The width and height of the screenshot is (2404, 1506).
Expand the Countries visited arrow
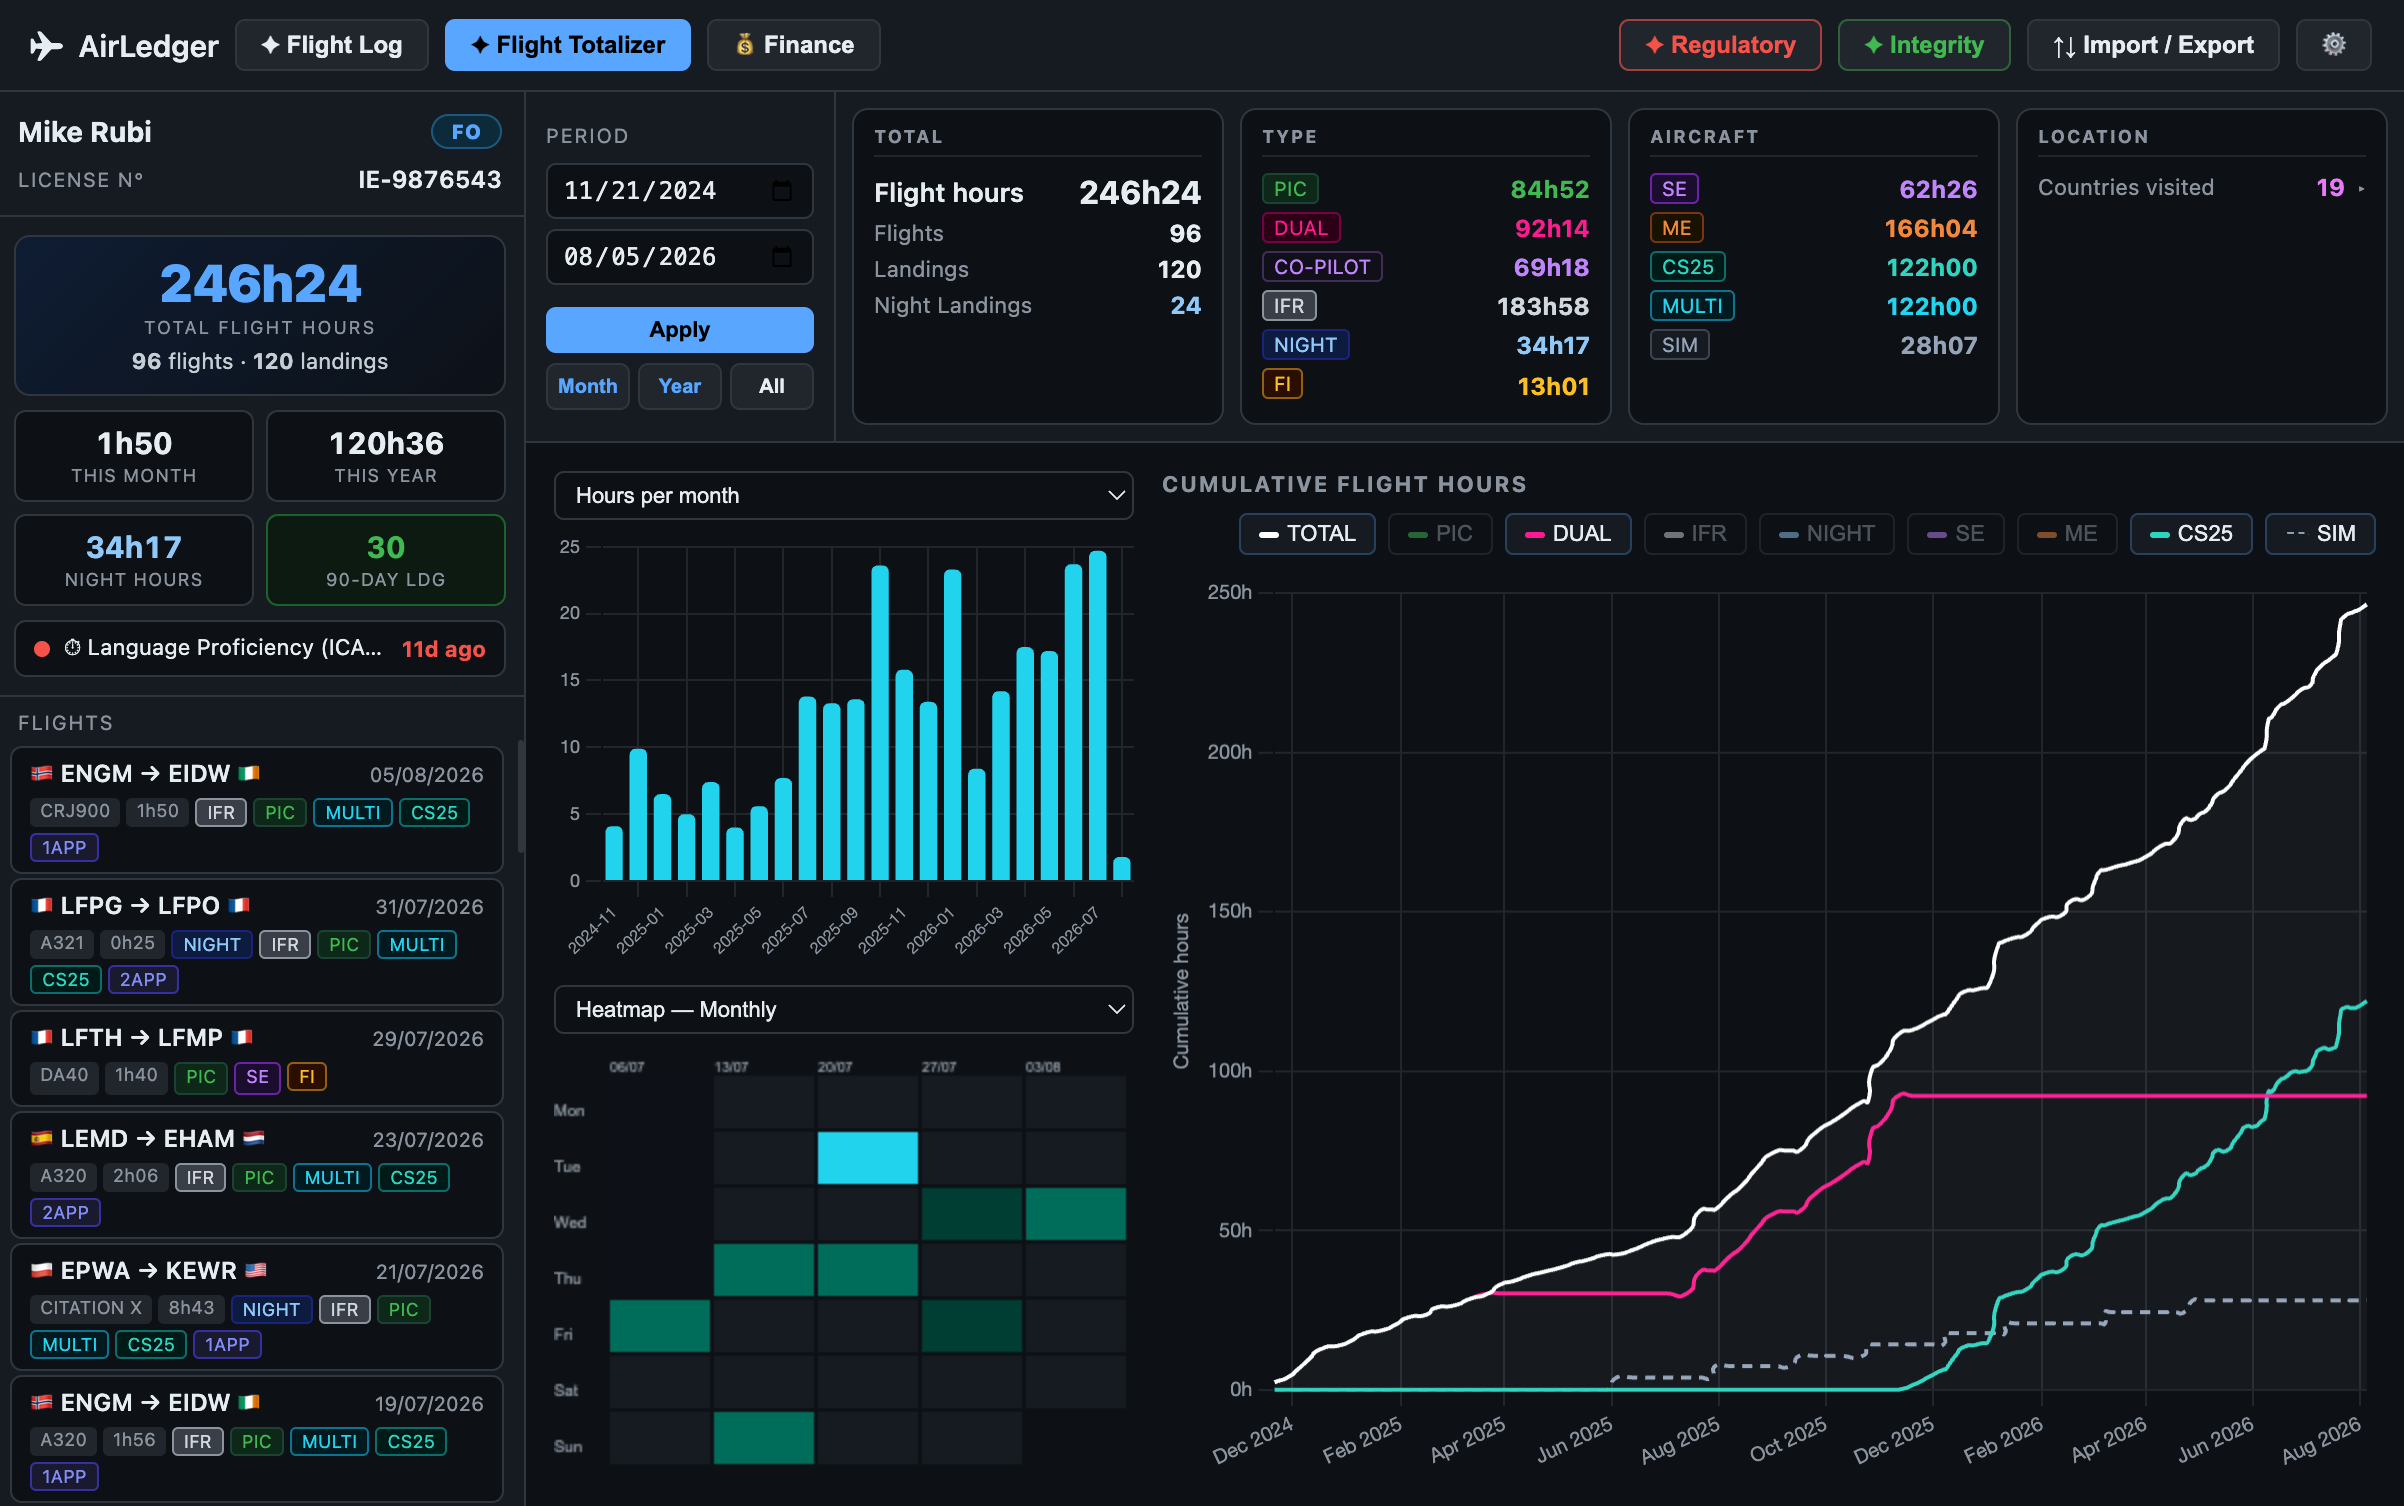point(2361,188)
